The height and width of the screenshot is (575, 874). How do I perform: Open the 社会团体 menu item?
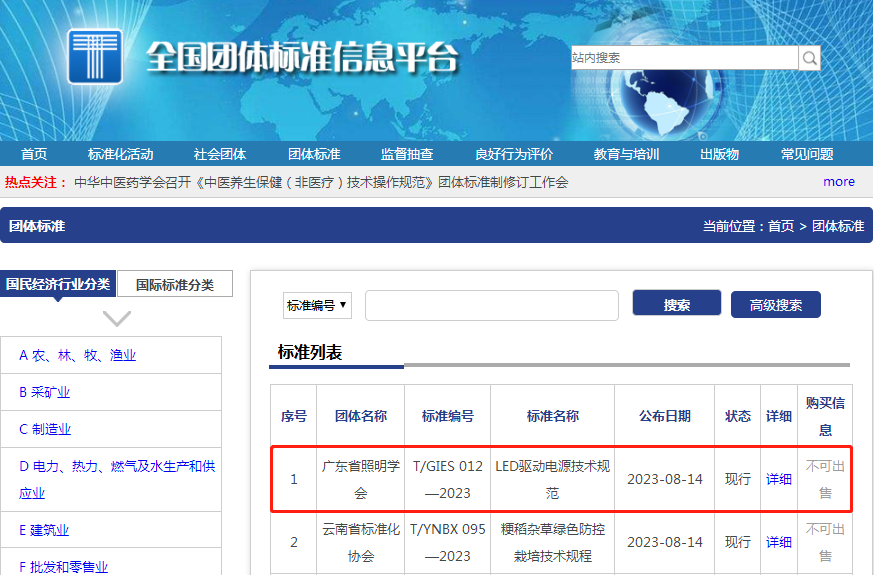point(220,154)
